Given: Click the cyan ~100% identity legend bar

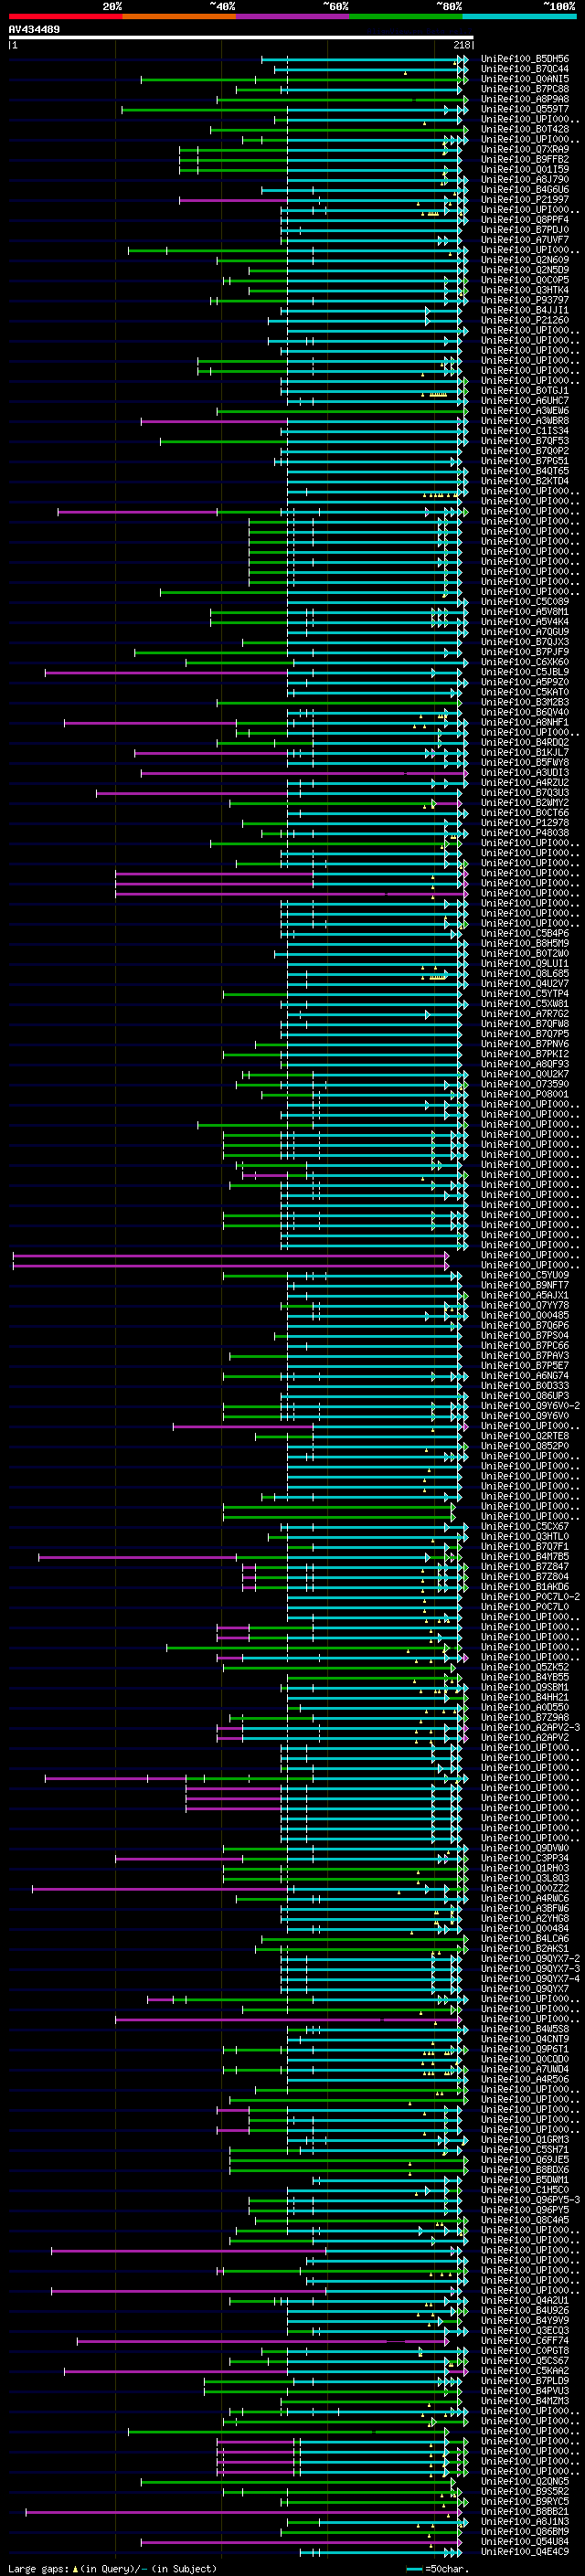Looking at the screenshot, I should 519,16.
